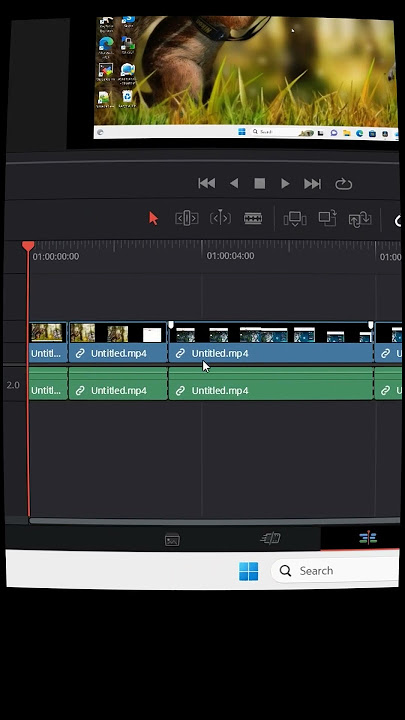
Task: Open the Windows Start menu
Action: coord(248,571)
